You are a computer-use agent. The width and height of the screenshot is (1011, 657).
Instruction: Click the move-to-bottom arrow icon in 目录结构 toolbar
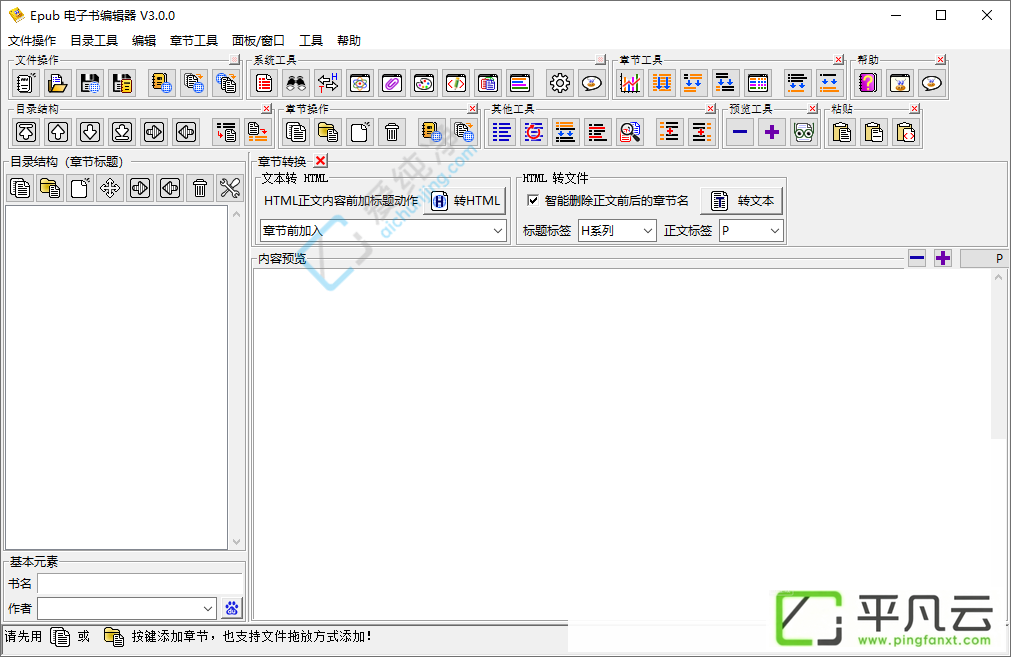(x=123, y=132)
